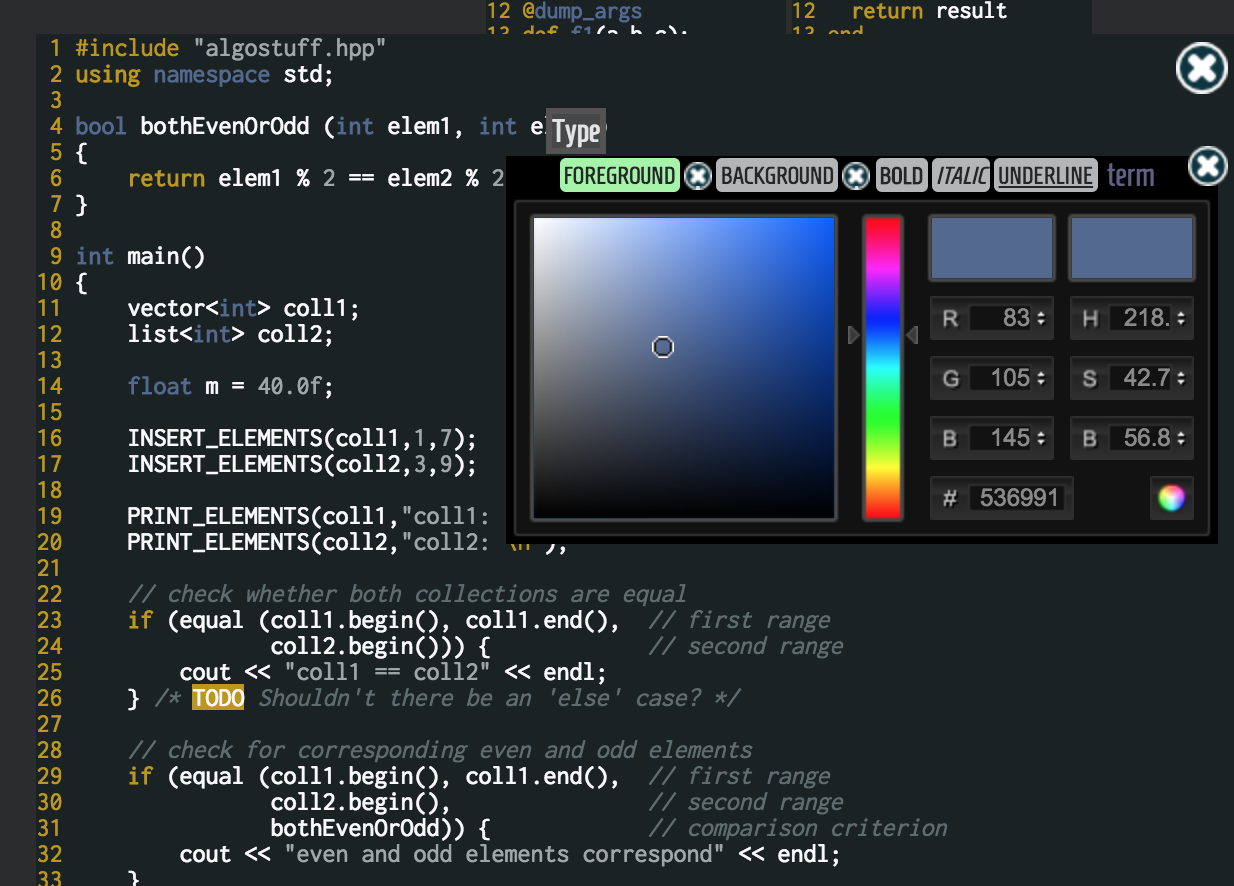Clear the BACKGROUND color using its X icon
Viewport: 1234px width, 886px height.
[x=855, y=175]
